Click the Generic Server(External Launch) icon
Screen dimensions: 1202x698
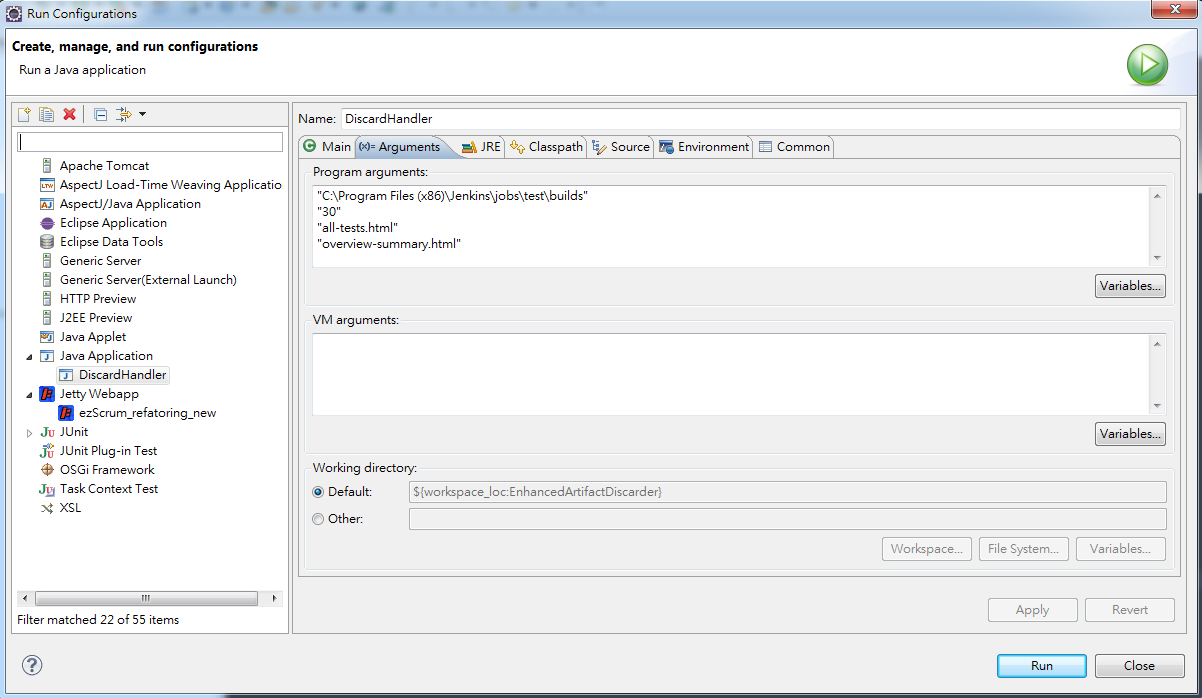47,280
